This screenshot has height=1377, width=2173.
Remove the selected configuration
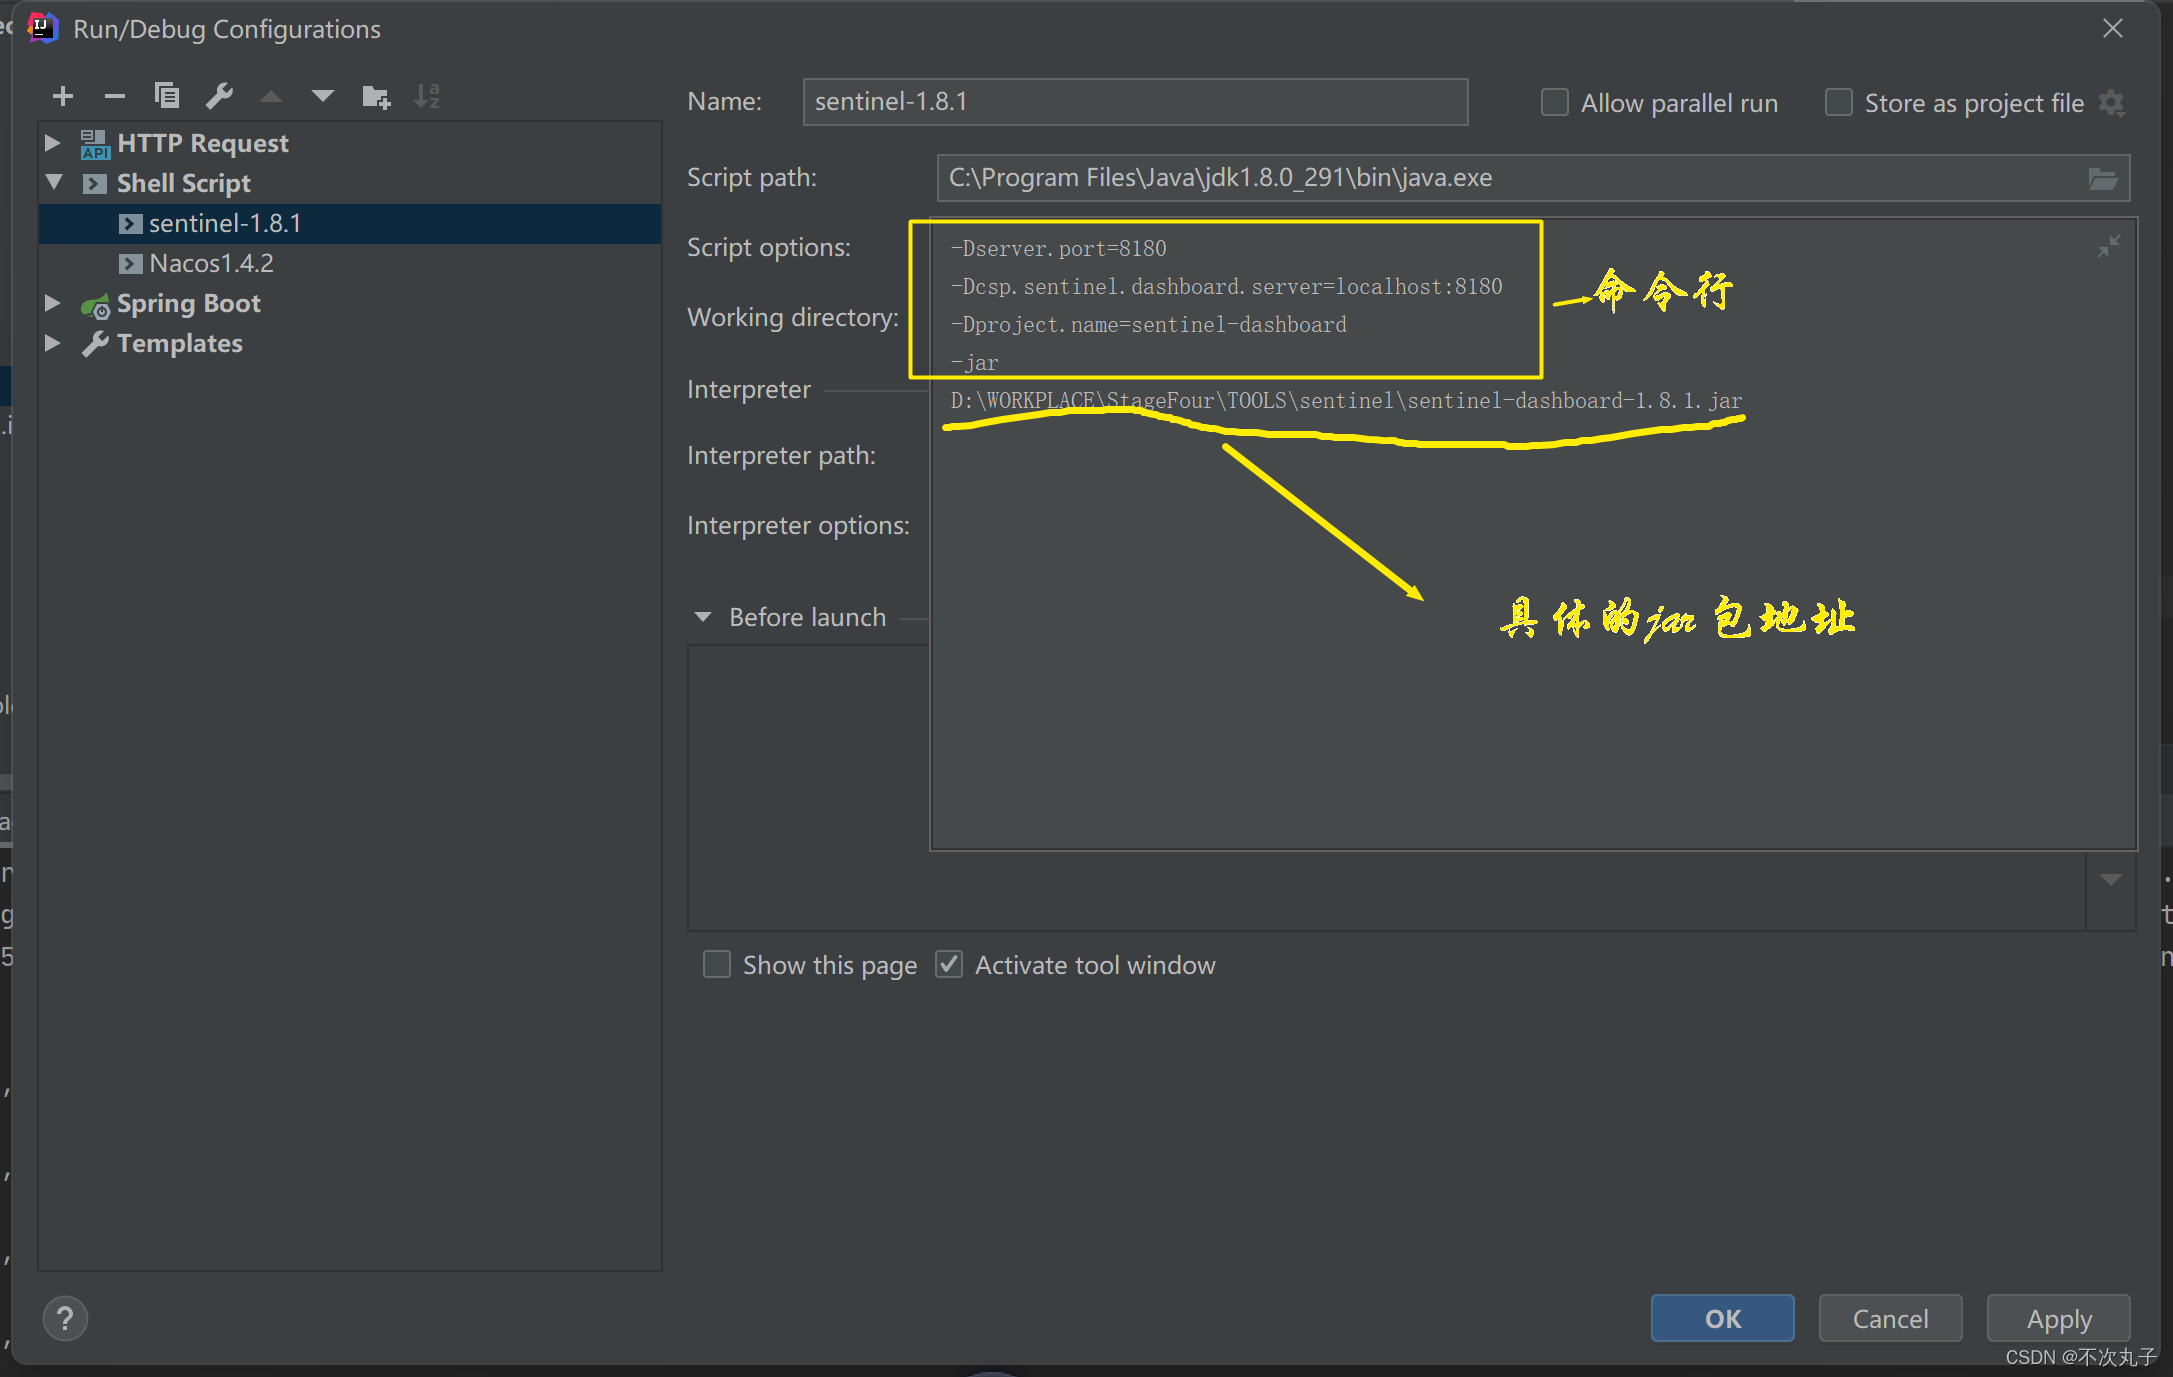[114, 96]
